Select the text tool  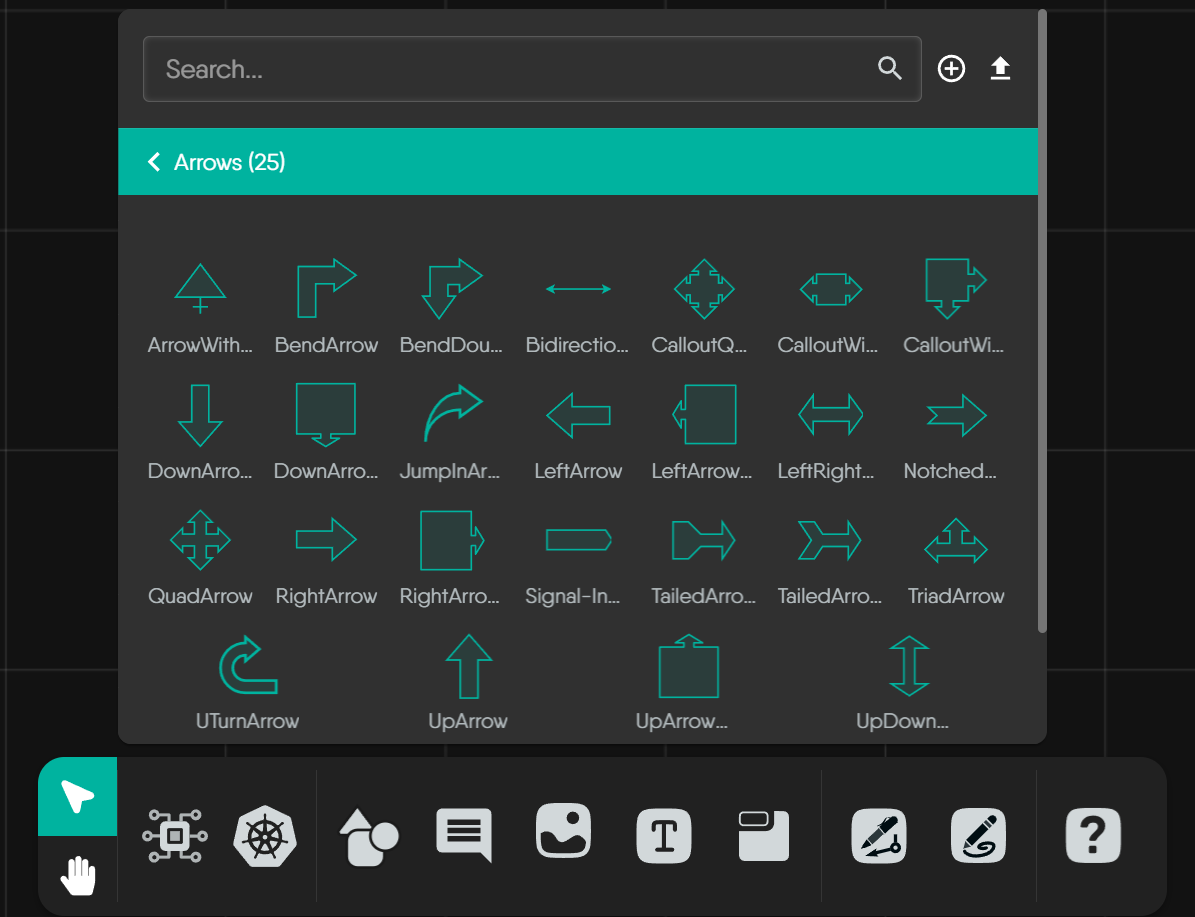[x=664, y=837]
